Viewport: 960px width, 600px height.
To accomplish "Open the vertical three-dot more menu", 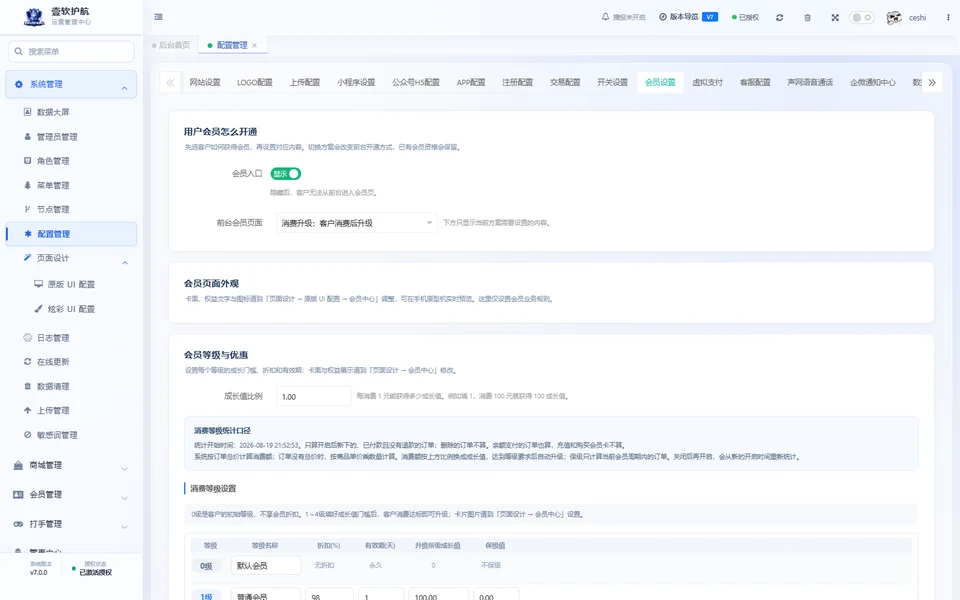I will (x=948, y=18).
